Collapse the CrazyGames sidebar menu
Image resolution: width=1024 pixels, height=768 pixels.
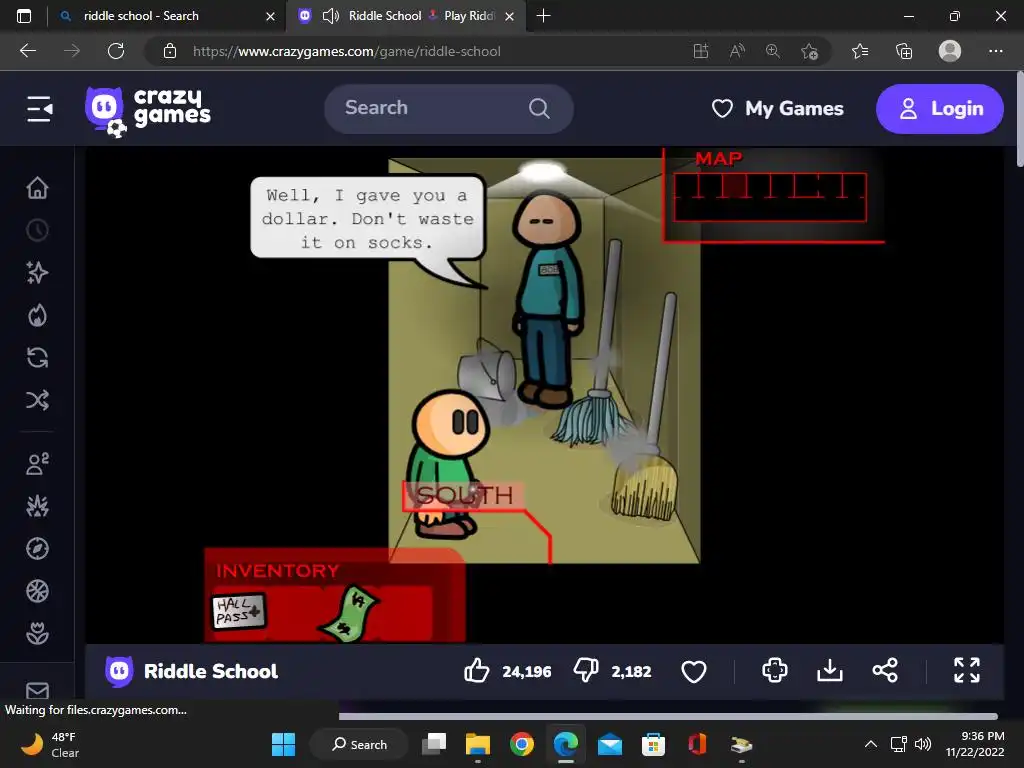[x=39, y=109]
